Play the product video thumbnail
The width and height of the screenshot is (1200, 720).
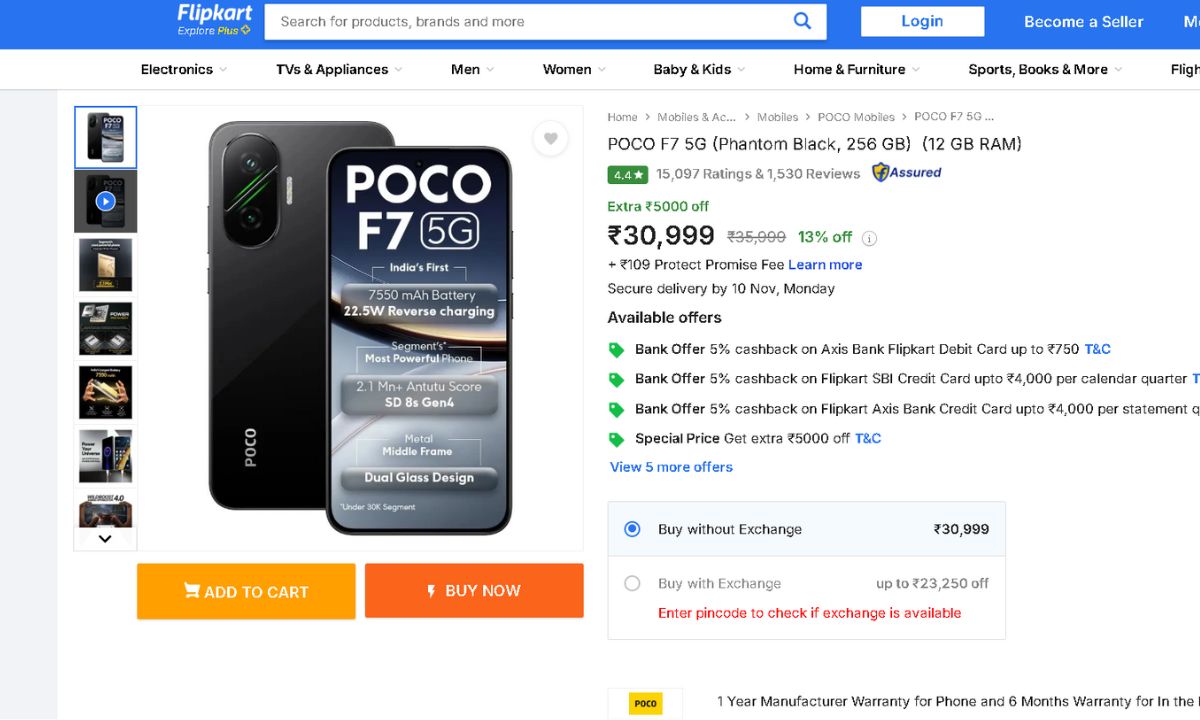tap(106, 201)
